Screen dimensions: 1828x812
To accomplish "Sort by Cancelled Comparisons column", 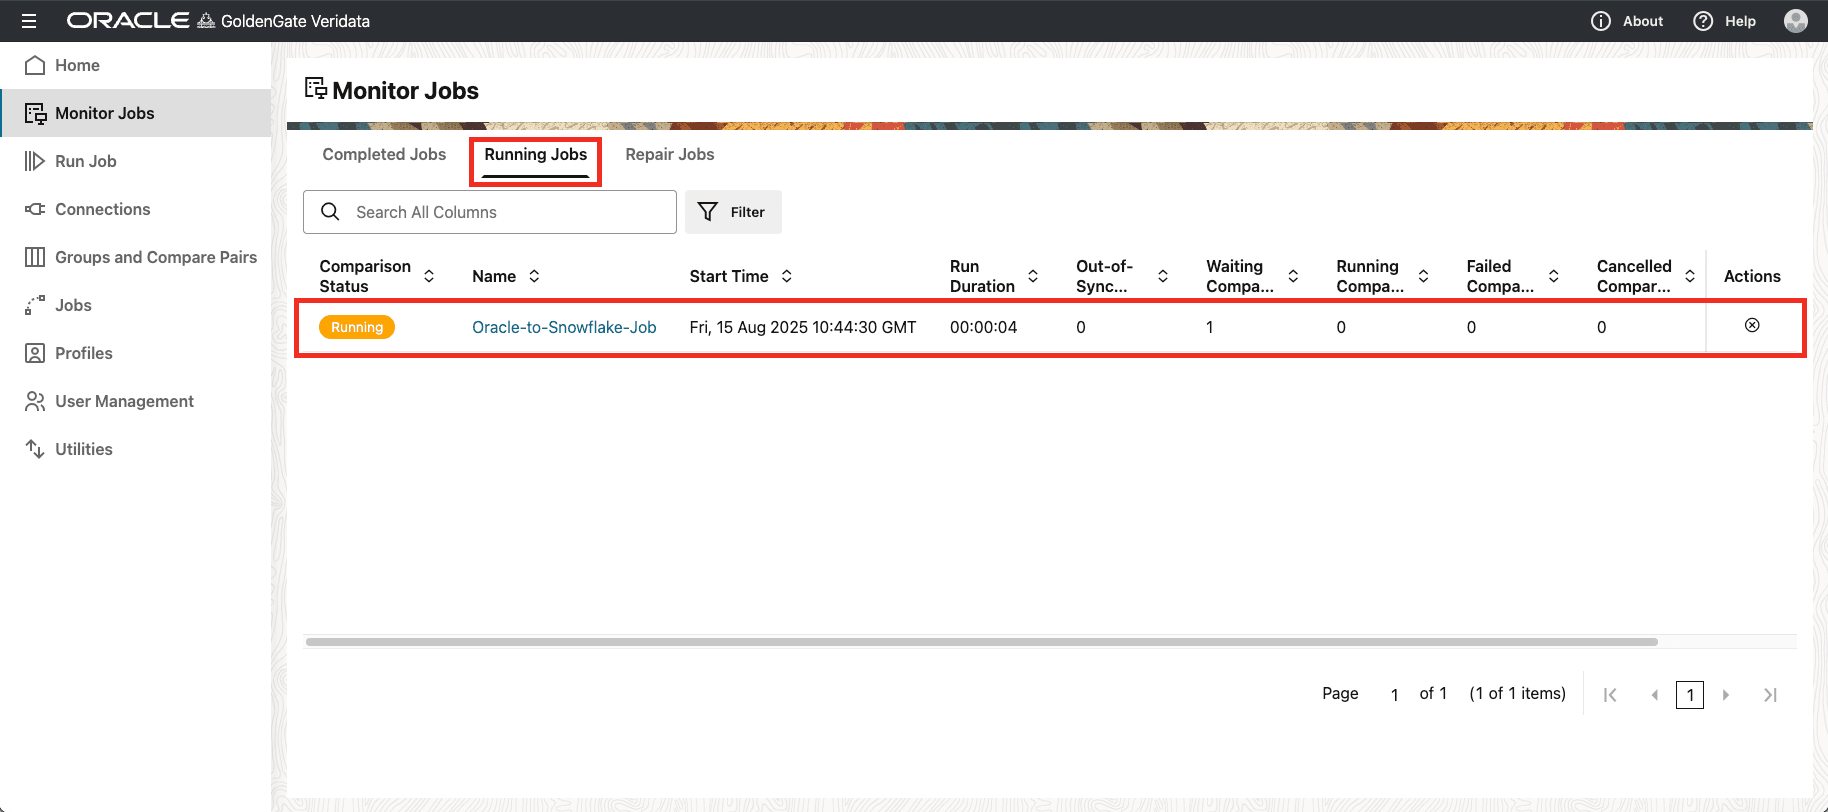I will click(1690, 276).
